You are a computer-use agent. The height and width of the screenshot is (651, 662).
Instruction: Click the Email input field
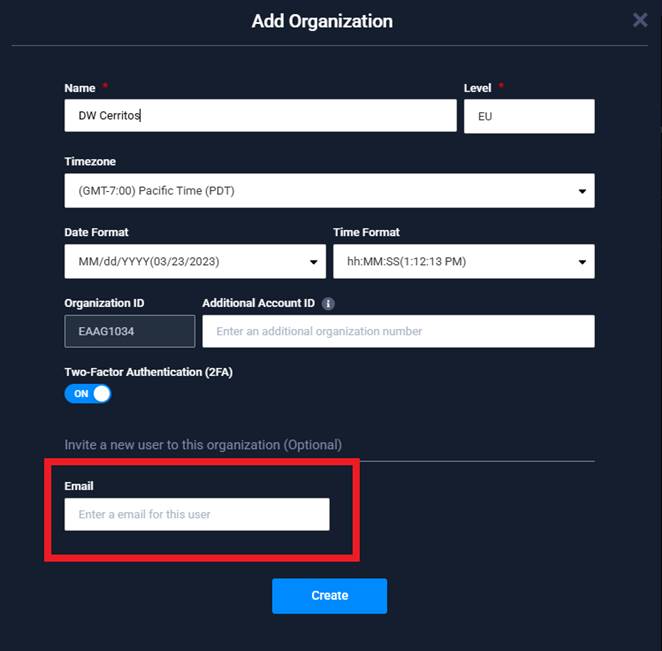point(197,514)
